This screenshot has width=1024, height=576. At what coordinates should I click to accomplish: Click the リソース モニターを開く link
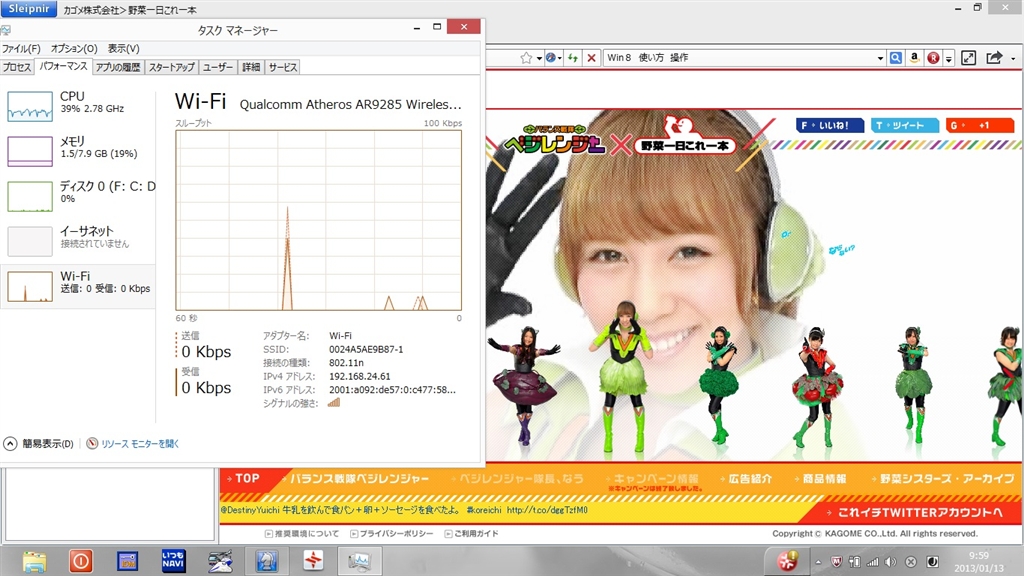pyautogui.click(x=139, y=443)
